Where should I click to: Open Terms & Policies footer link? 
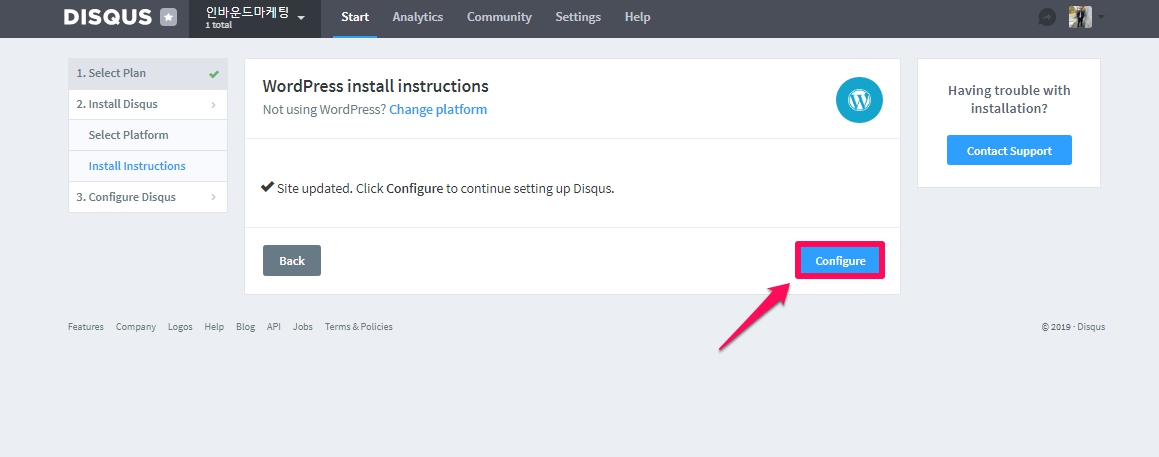point(358,327)
